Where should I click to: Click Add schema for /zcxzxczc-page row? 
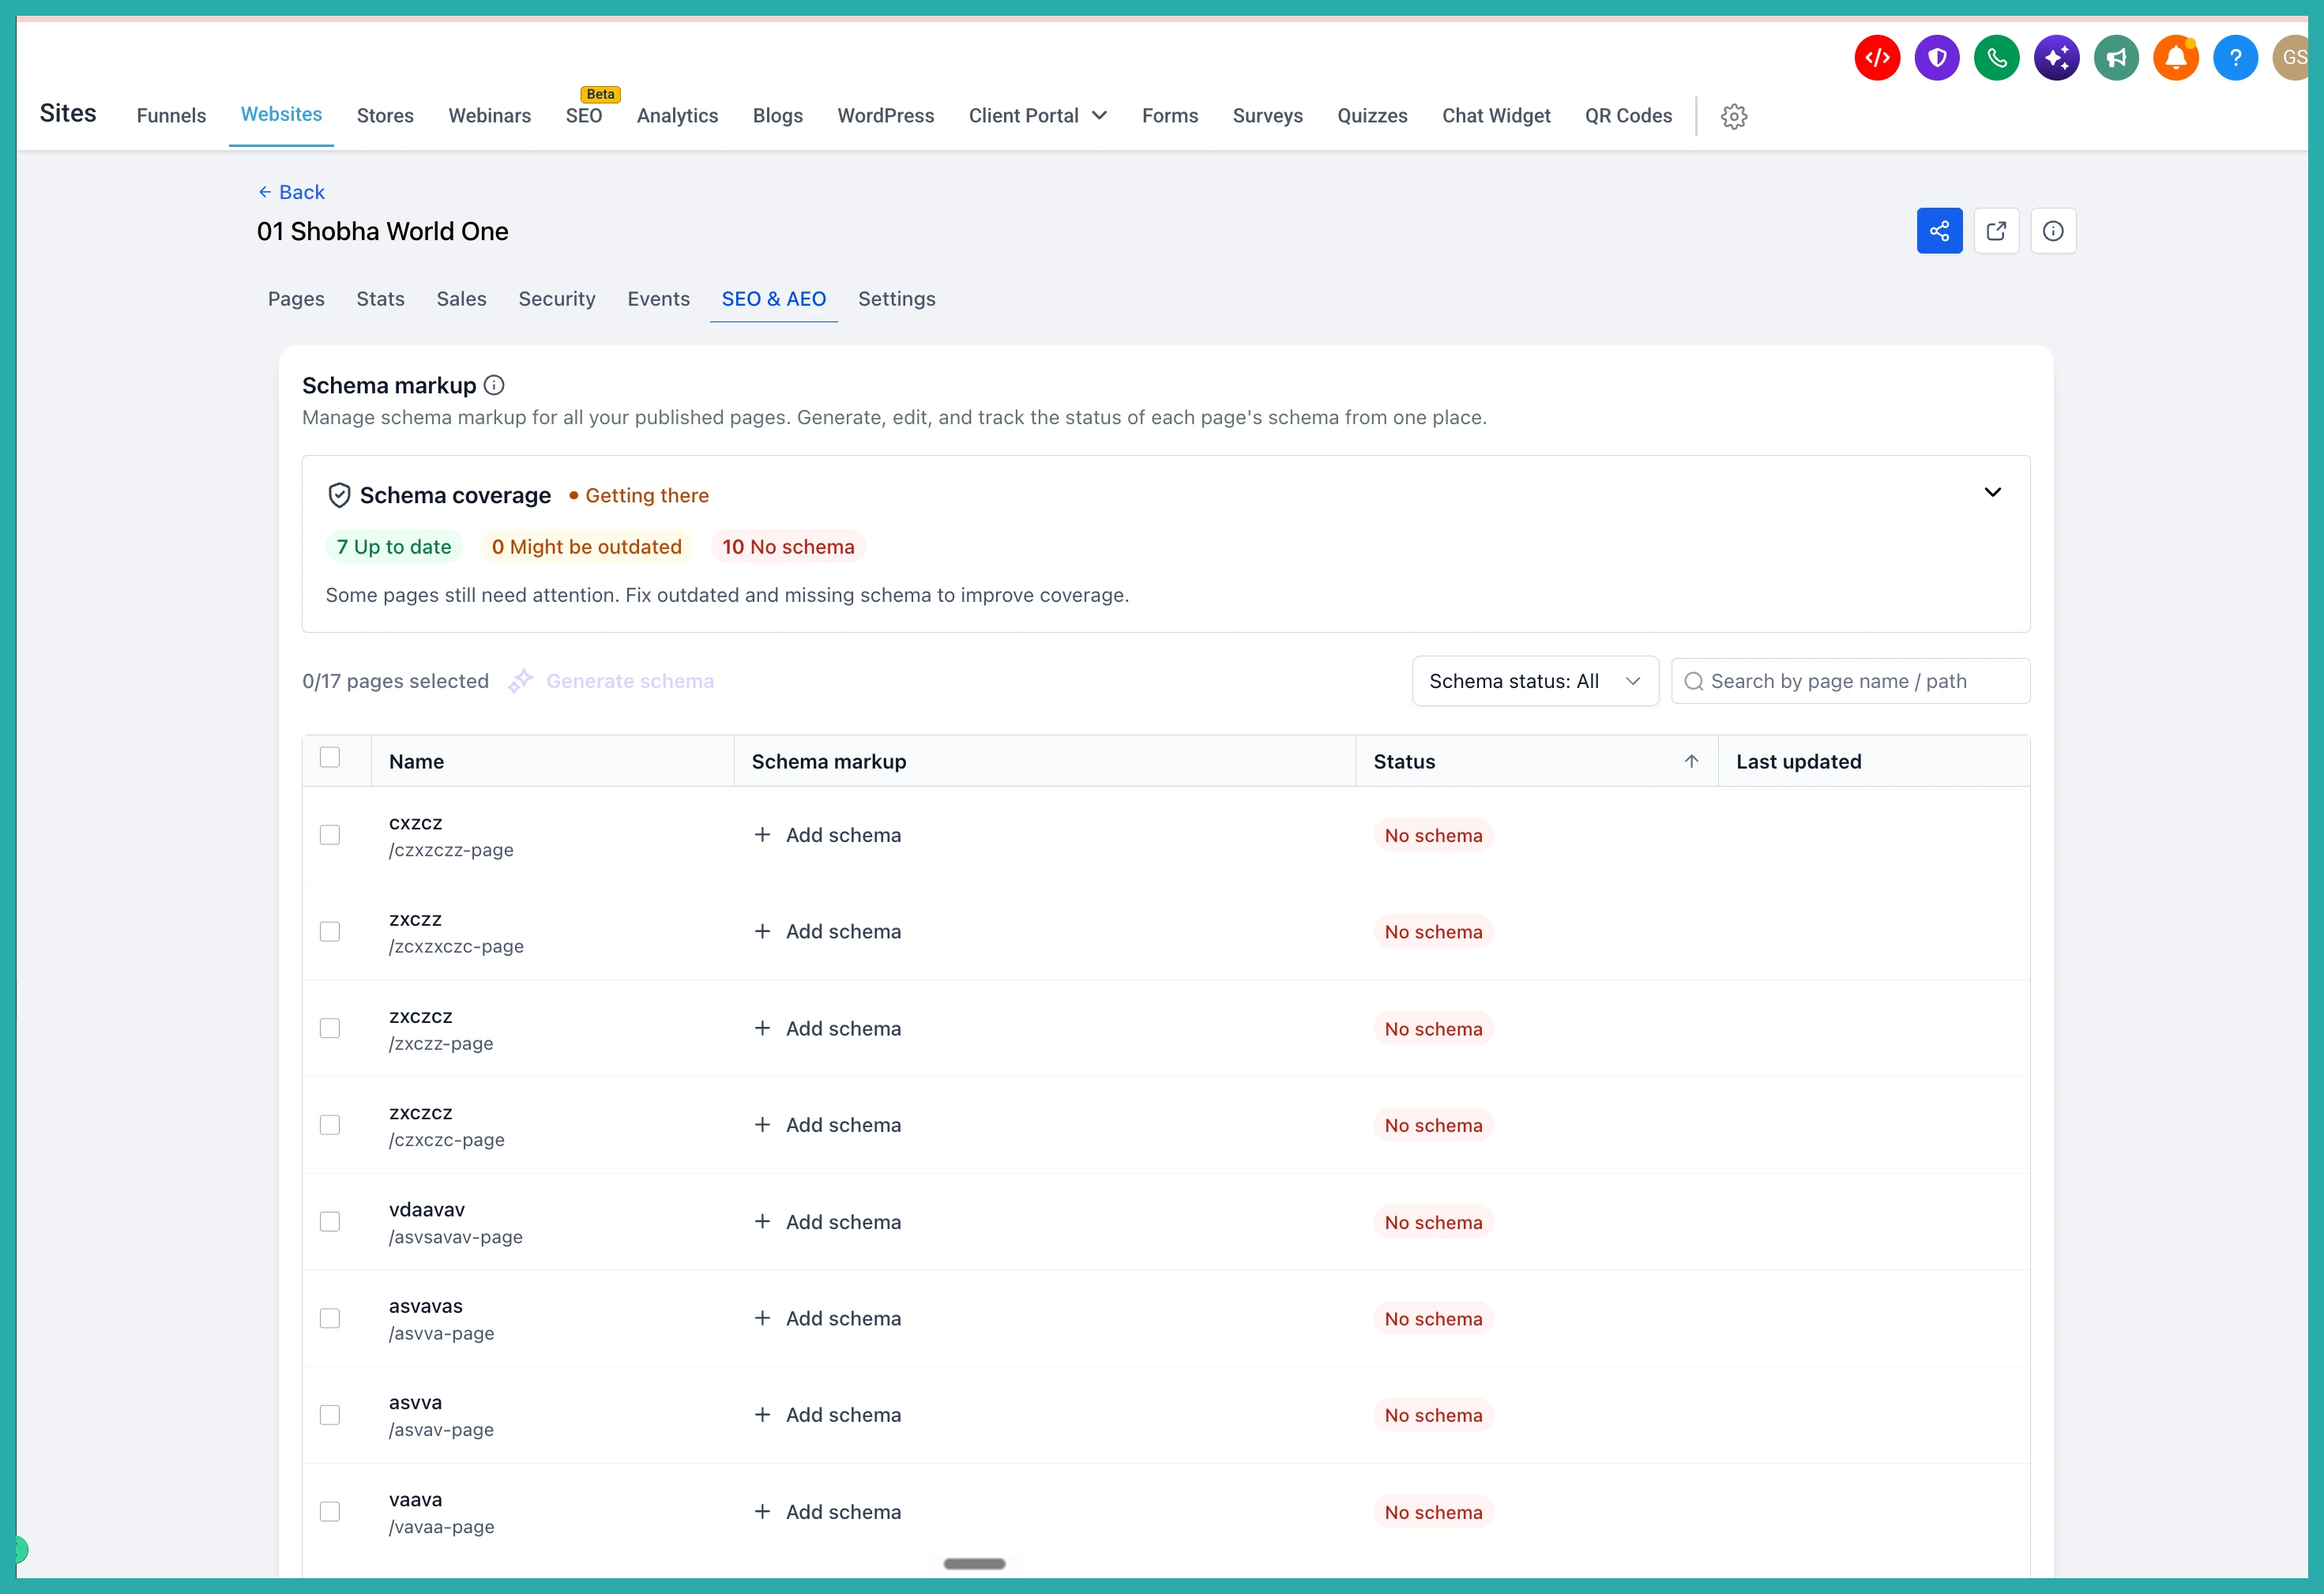pyautogui.click(x=827, y=931)
